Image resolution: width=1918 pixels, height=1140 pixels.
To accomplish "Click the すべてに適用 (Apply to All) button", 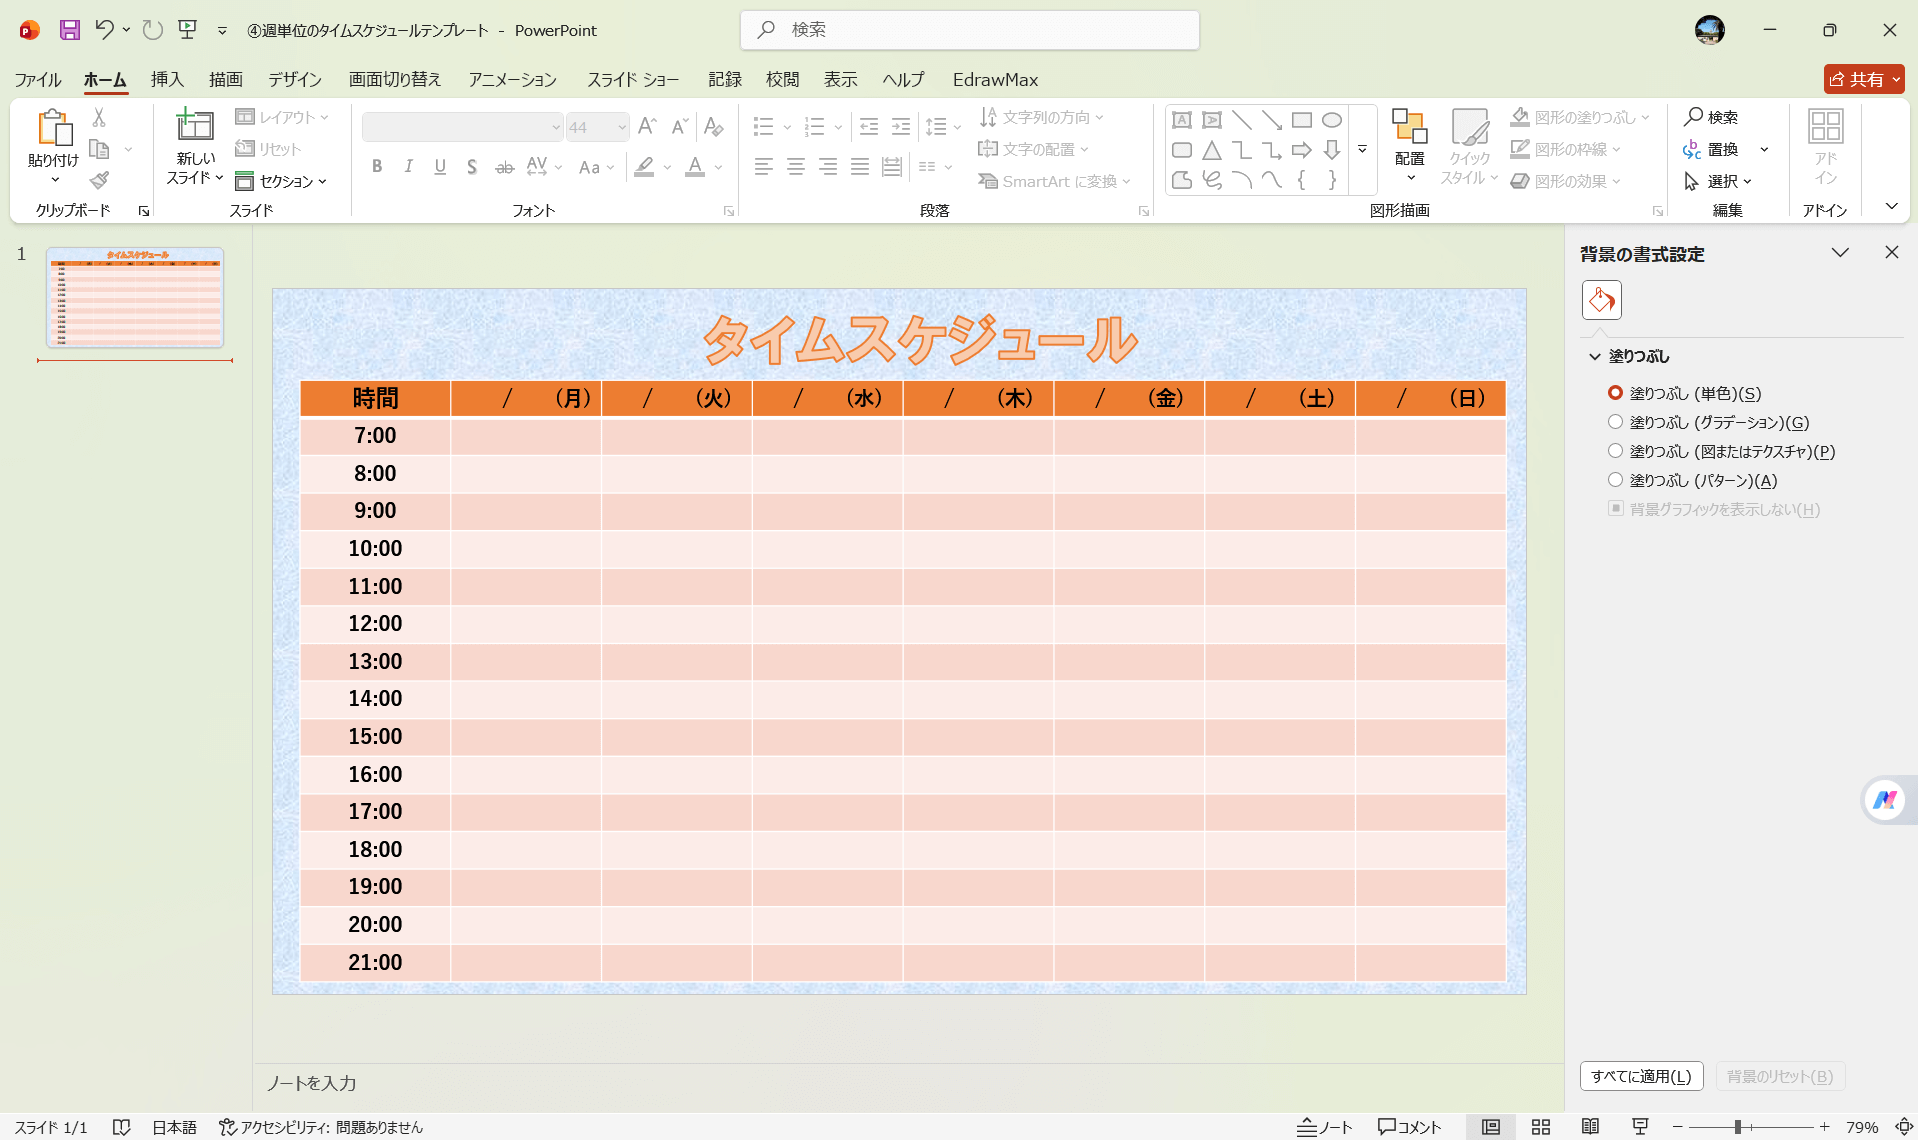I will pos(1640,1076).
